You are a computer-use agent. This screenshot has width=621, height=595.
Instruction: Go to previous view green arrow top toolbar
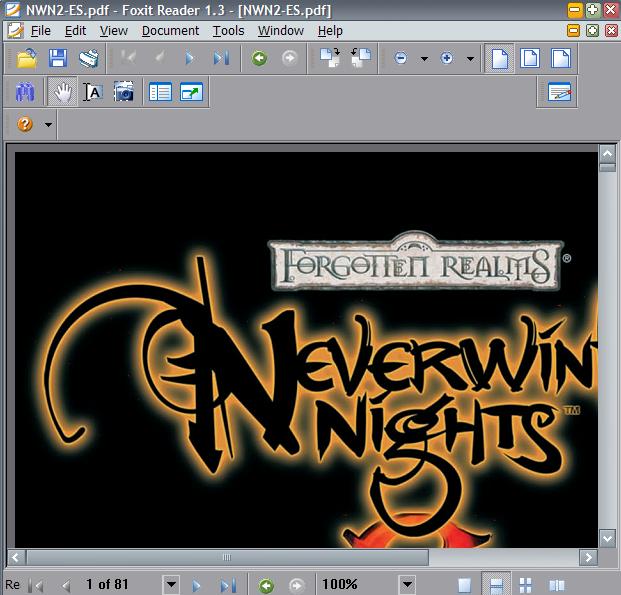[x=259, y=59]
